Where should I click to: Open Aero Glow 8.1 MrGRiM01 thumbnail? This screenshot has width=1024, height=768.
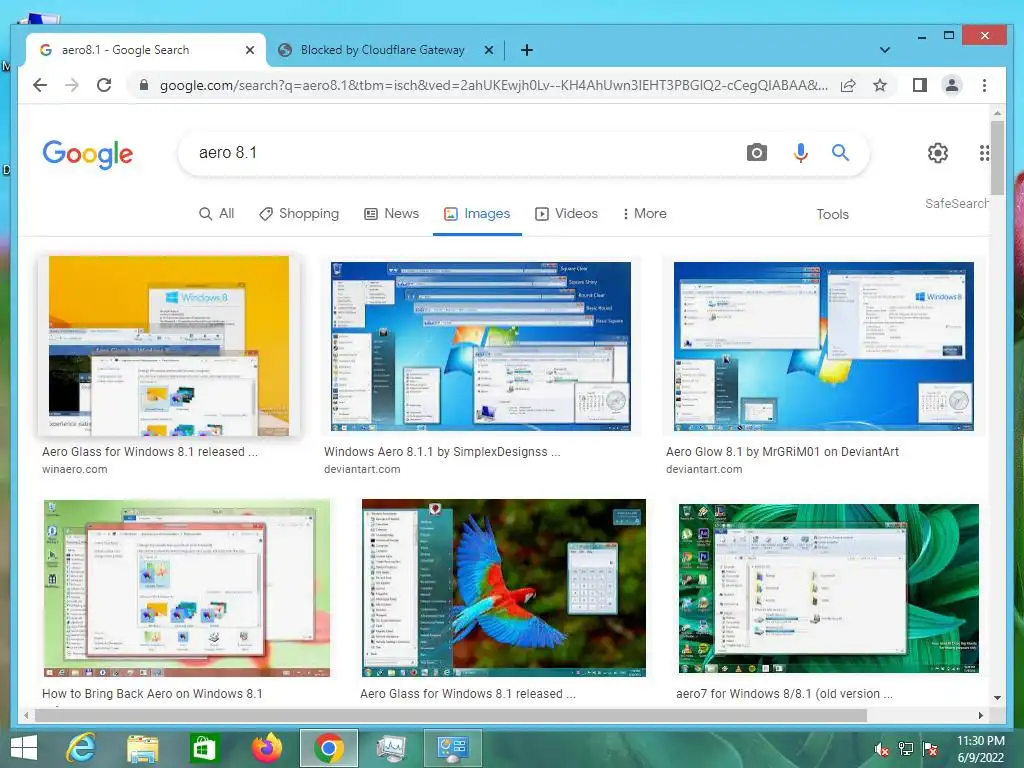(824, 346)
